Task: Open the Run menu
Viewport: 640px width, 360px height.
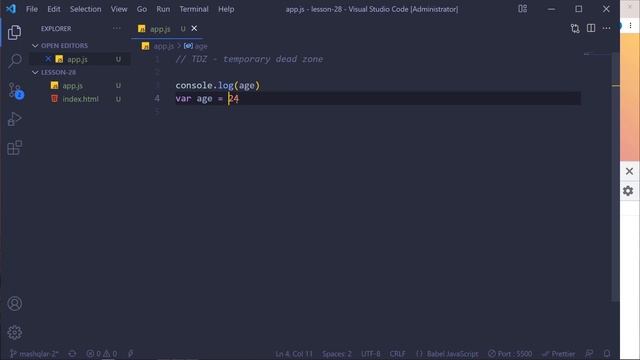Action: [x=163, y=9]
